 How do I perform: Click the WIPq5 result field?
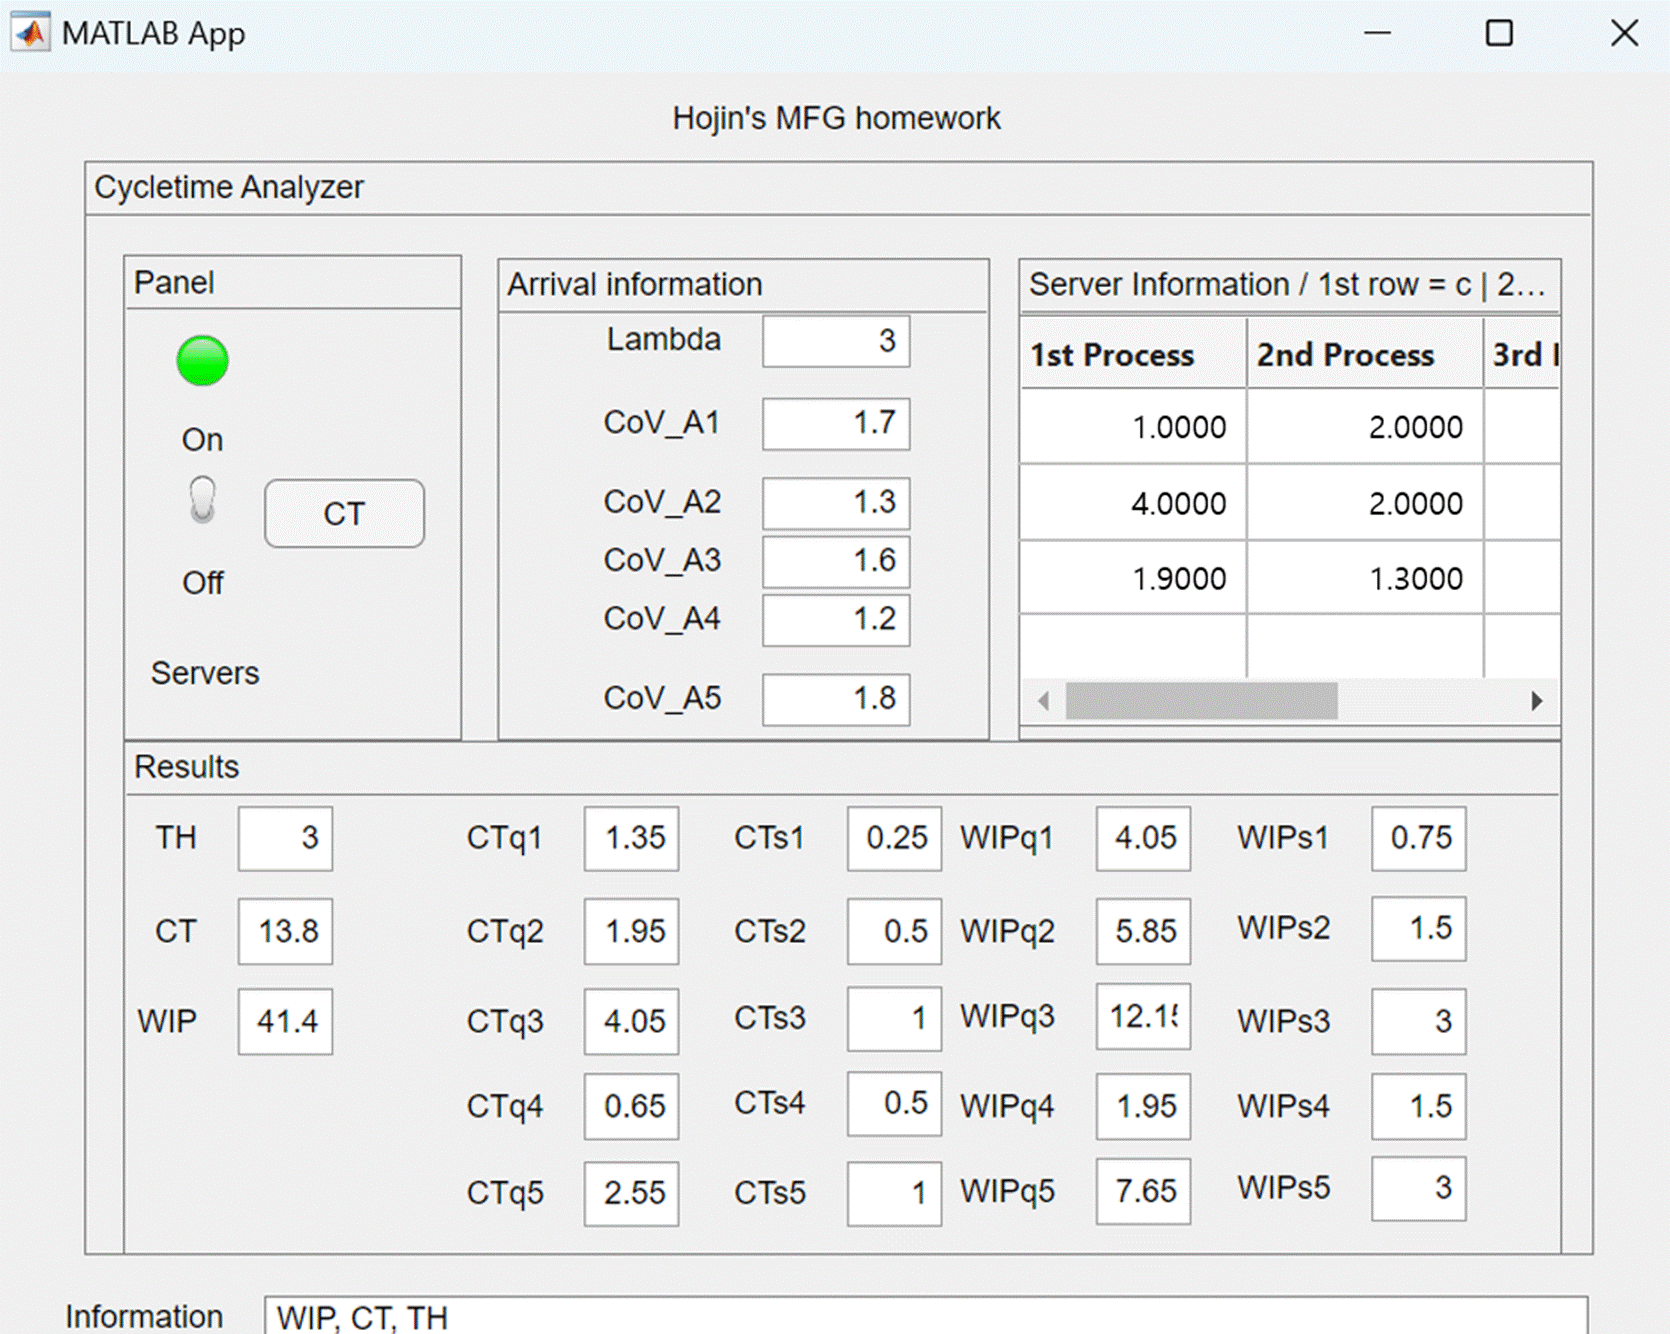pyautogui.click(x=1143, y=1191)
